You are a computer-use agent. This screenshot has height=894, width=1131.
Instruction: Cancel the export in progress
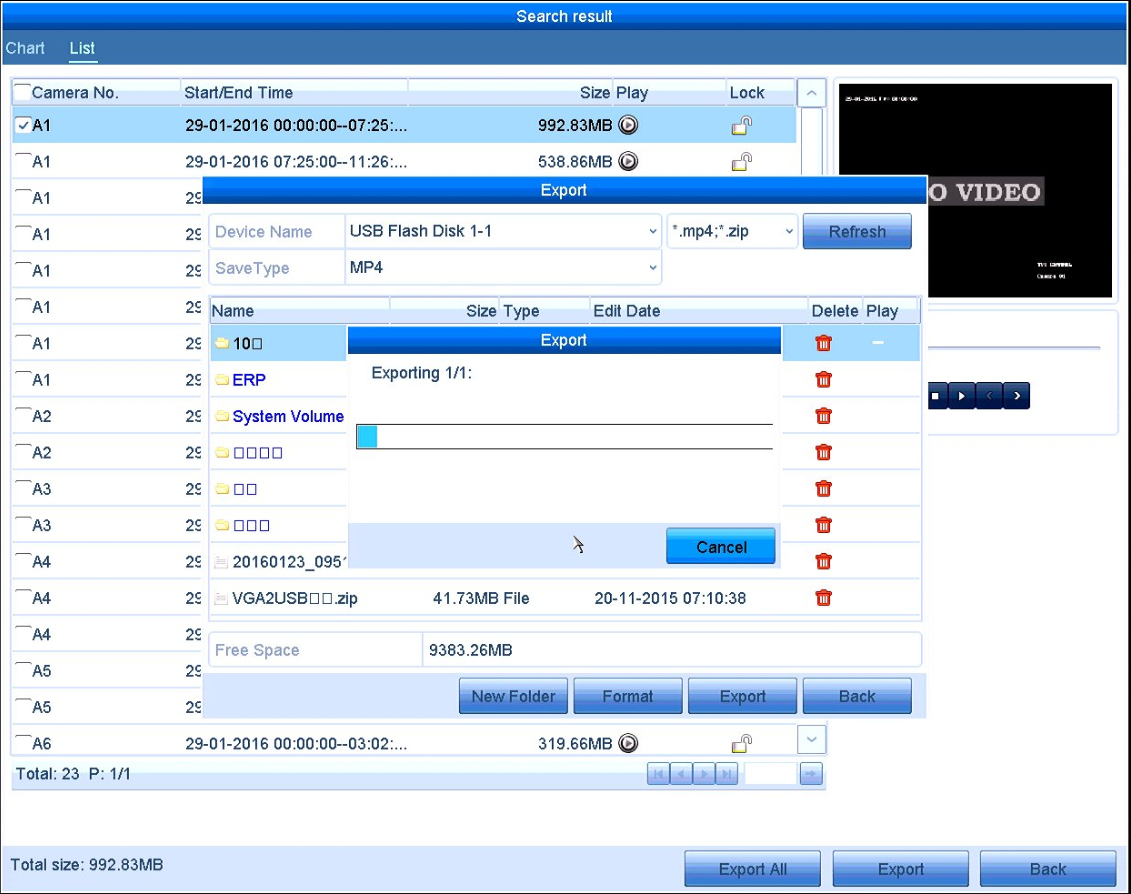point(721,546)
